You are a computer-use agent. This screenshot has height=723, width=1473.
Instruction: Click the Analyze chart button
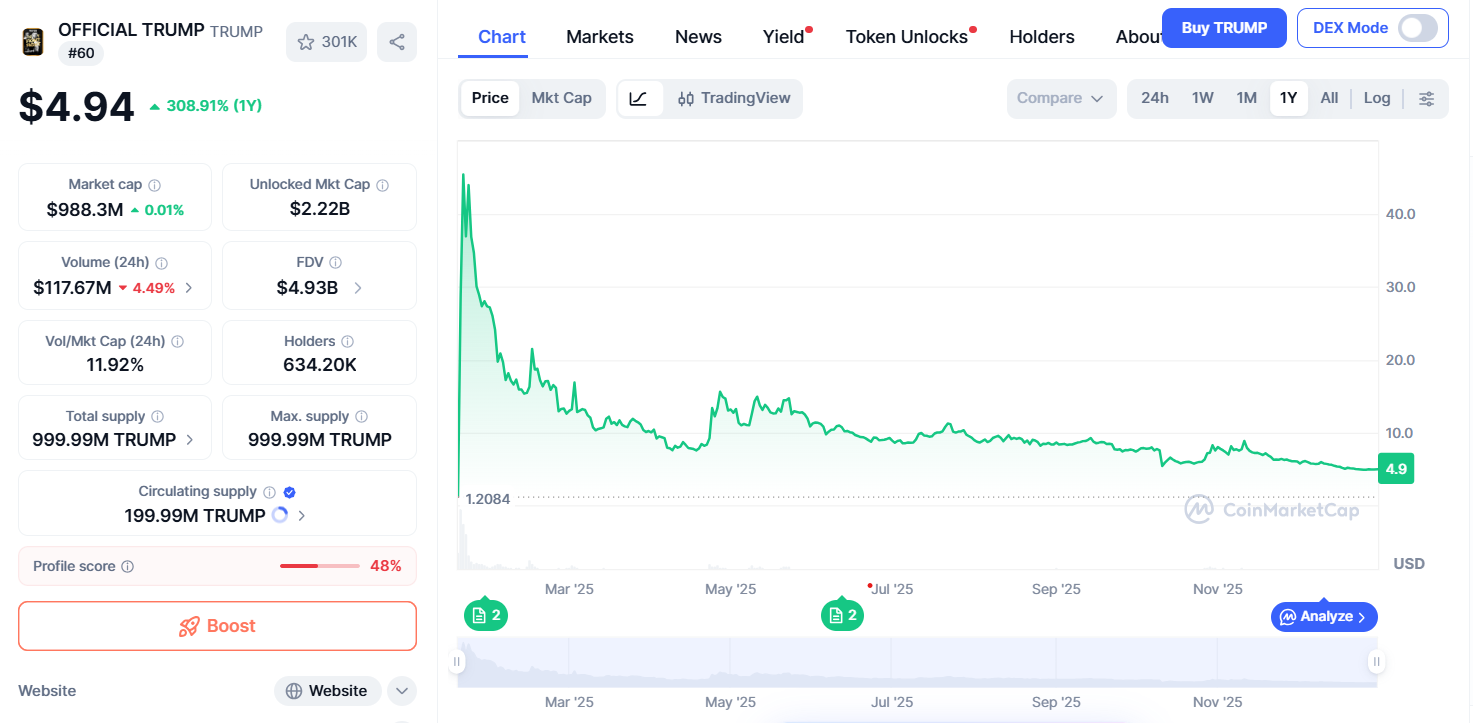[1324, 617]
